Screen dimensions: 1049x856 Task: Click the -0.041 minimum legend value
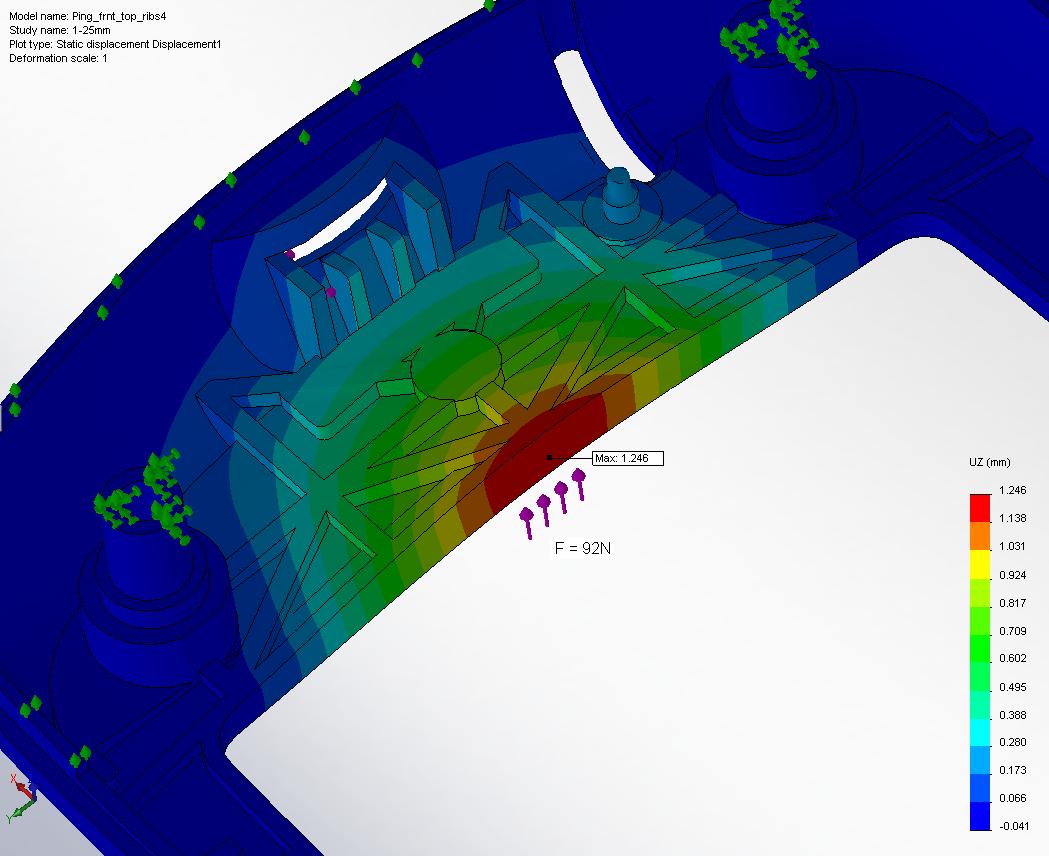(1014, 826)
